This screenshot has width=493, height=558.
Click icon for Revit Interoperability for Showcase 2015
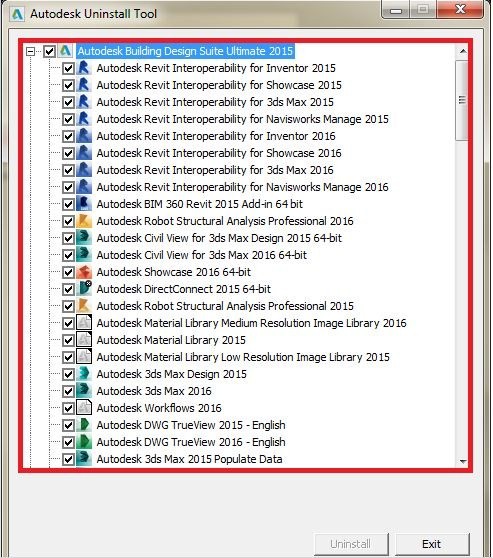pyautogui.click(x=84, y=85)
